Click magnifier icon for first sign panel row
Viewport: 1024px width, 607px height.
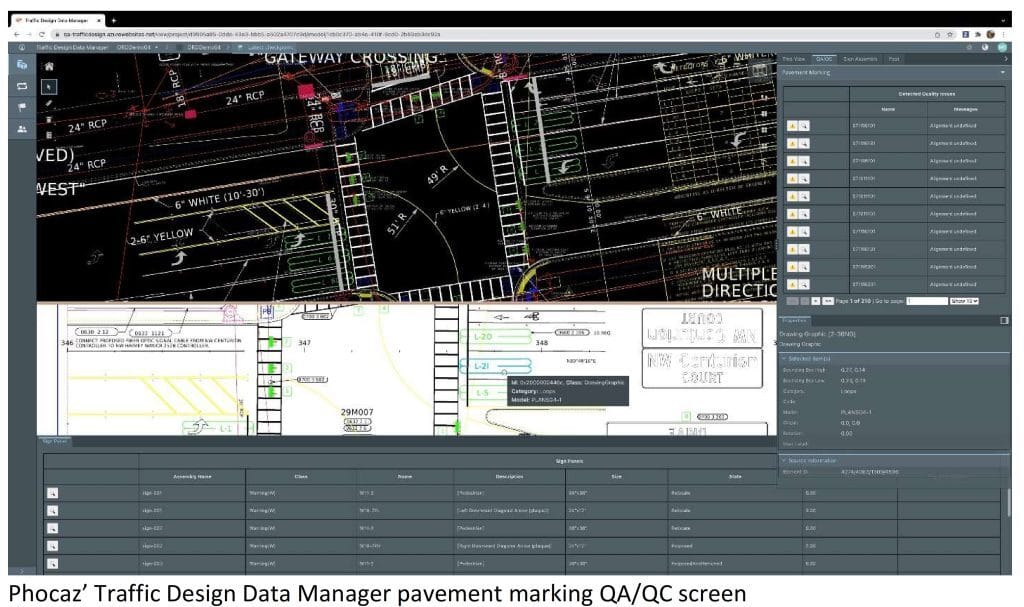tap(52, 492)
